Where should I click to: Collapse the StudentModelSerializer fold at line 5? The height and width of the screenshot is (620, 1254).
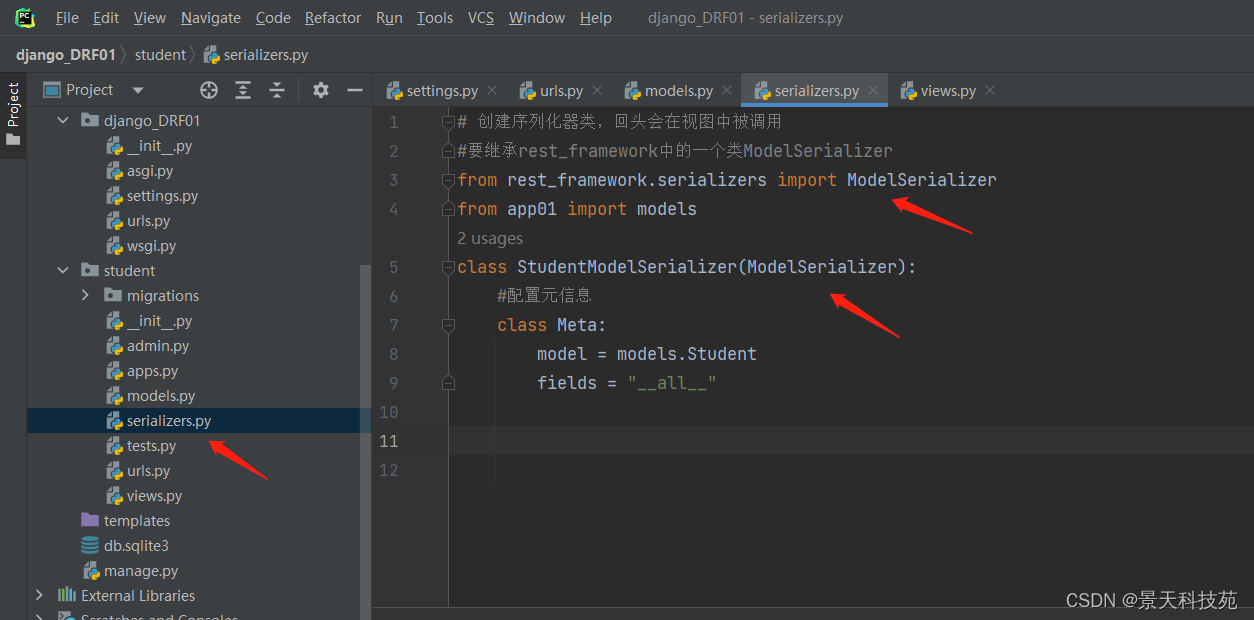tap(447, 267)
